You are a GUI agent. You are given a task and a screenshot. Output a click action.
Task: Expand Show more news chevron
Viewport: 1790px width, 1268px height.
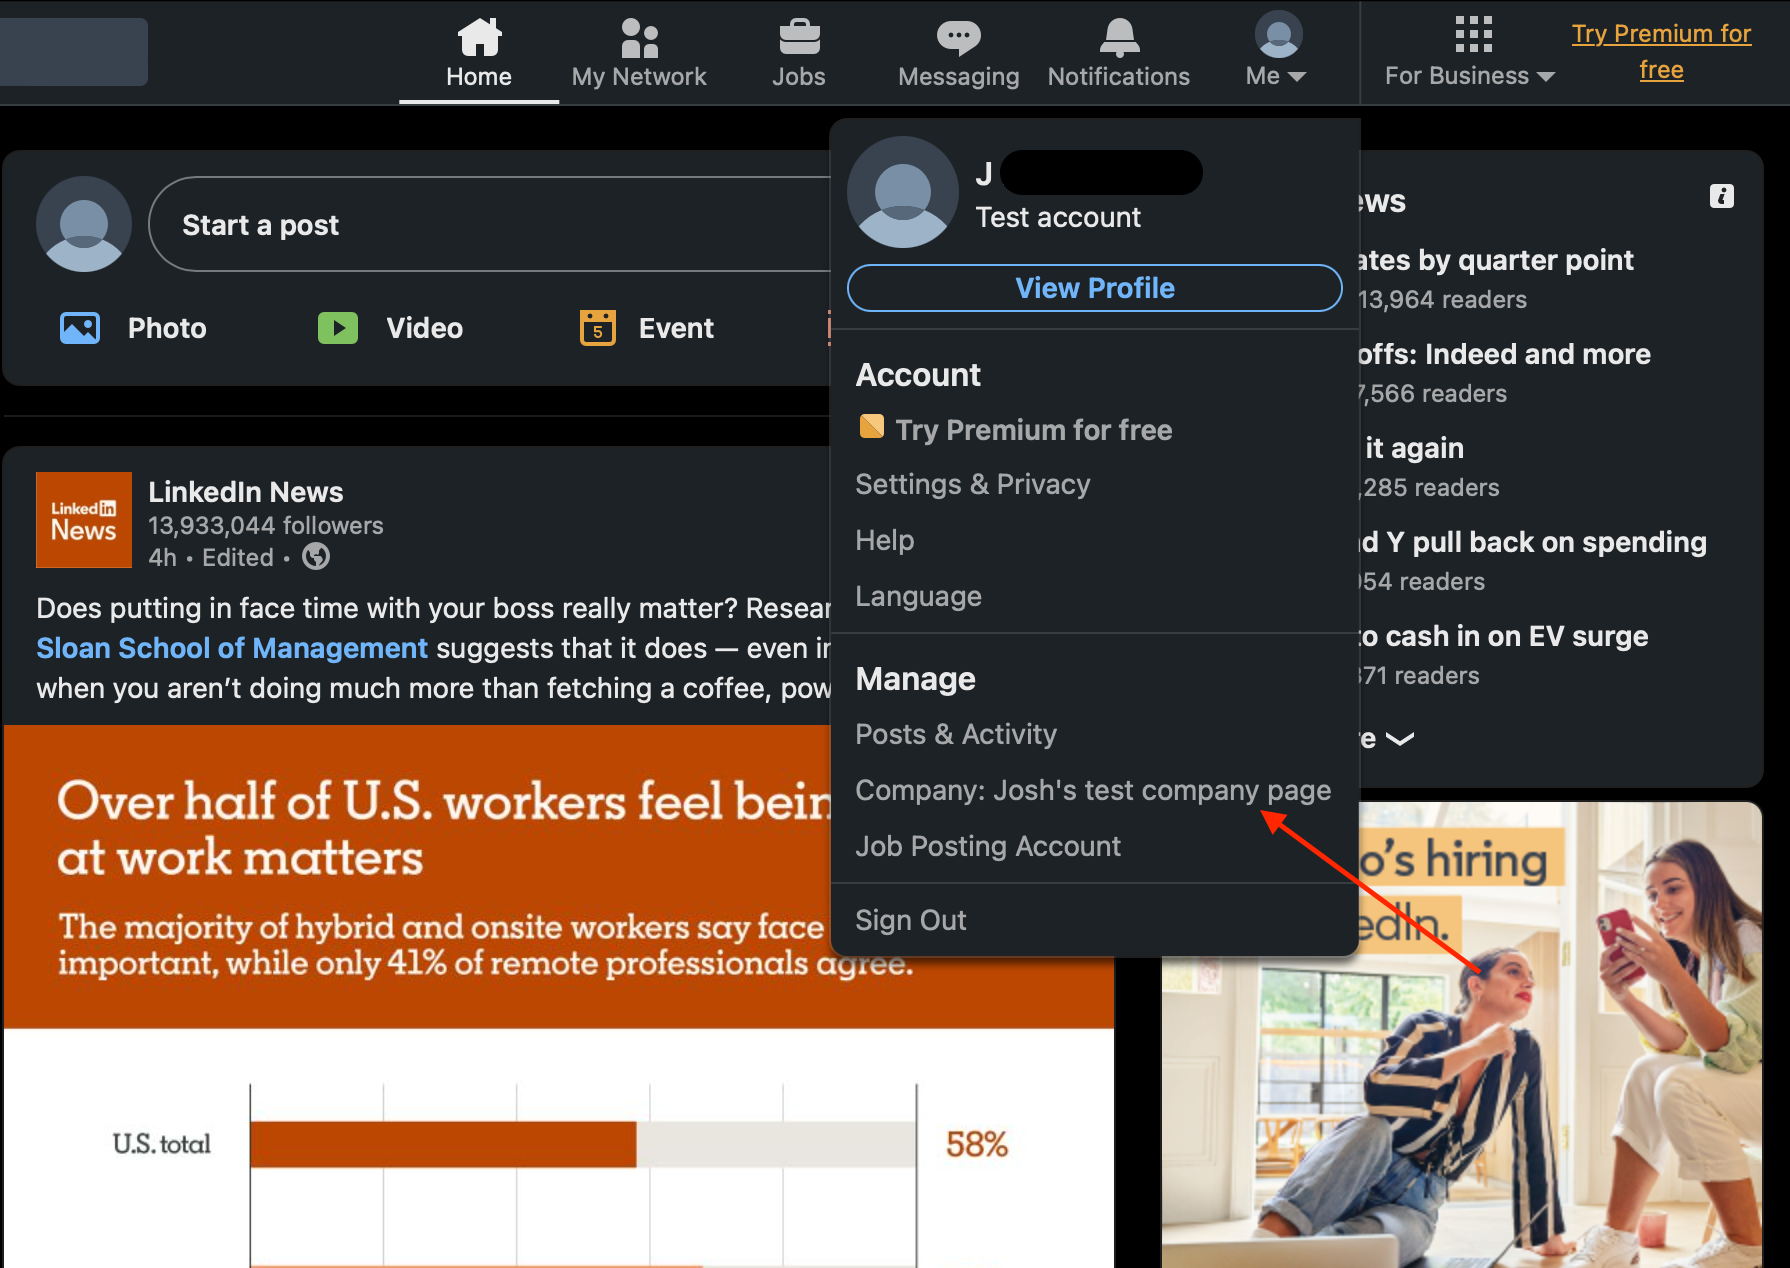coord(1400,739)
